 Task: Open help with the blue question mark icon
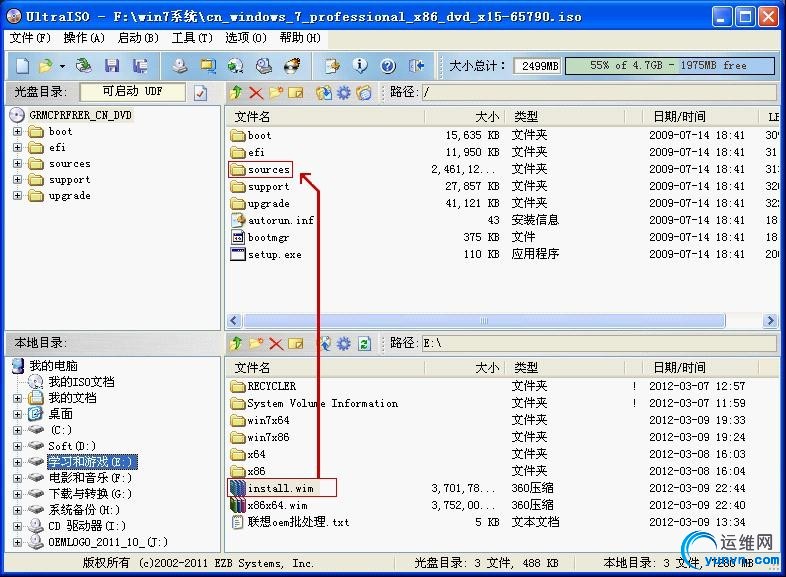tap(388, 66)
